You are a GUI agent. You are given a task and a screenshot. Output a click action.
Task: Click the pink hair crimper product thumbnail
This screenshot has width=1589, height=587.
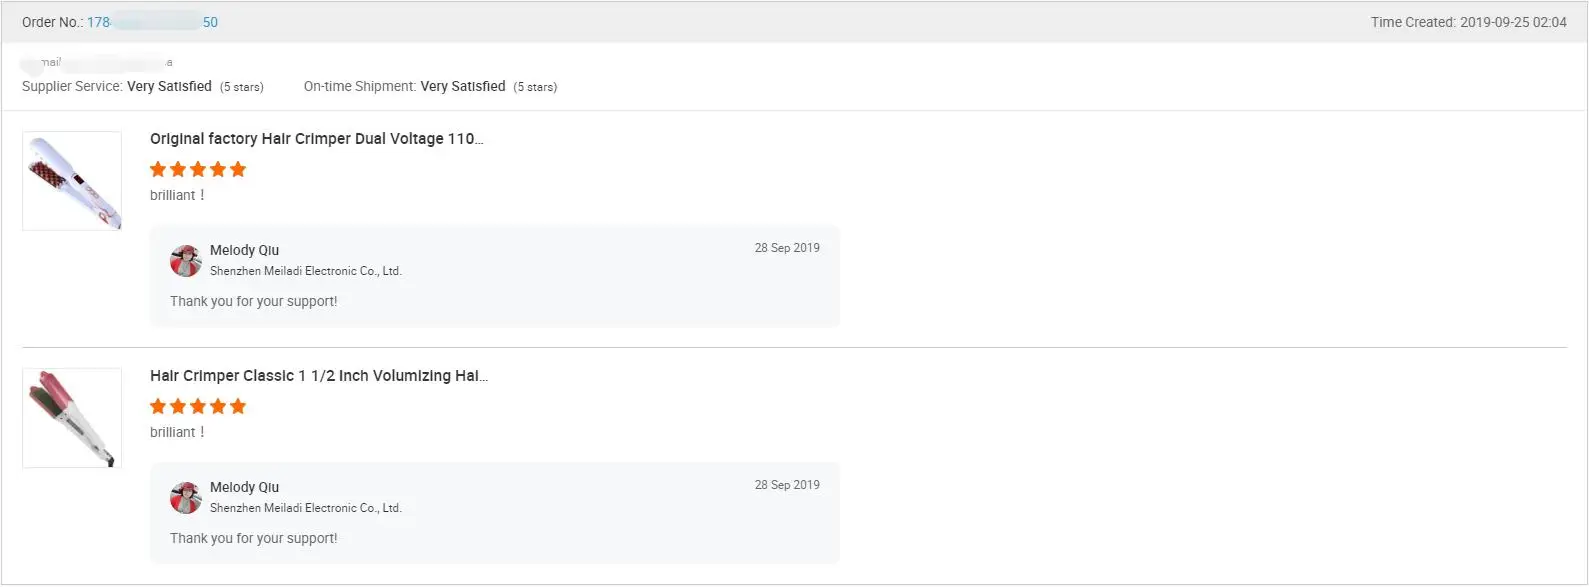tap(72, 418)
